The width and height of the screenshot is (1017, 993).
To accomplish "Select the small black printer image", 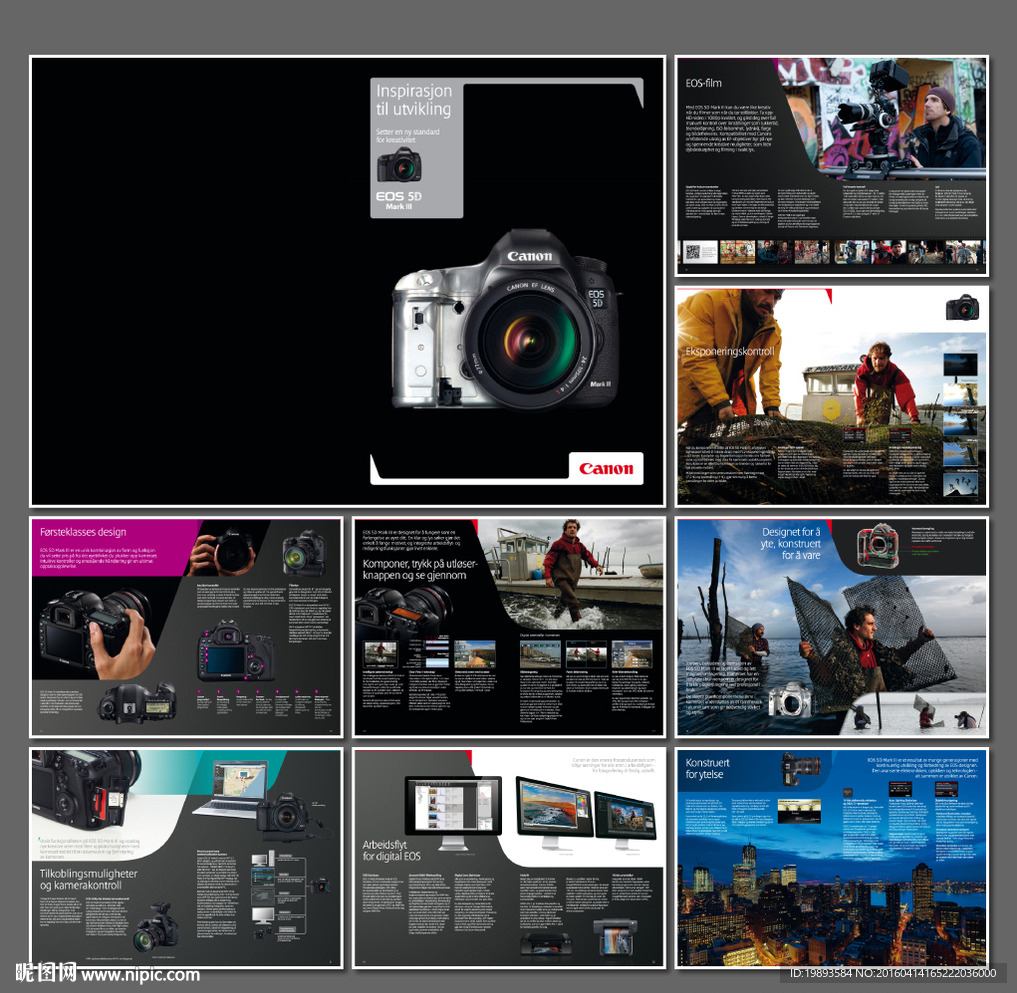I will pos(547,943).
